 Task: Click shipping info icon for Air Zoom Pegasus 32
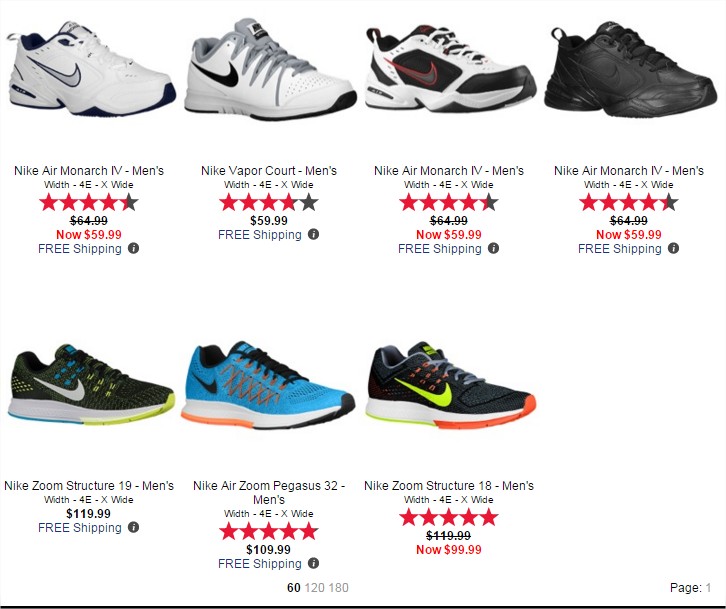click(x=313, y=563)
